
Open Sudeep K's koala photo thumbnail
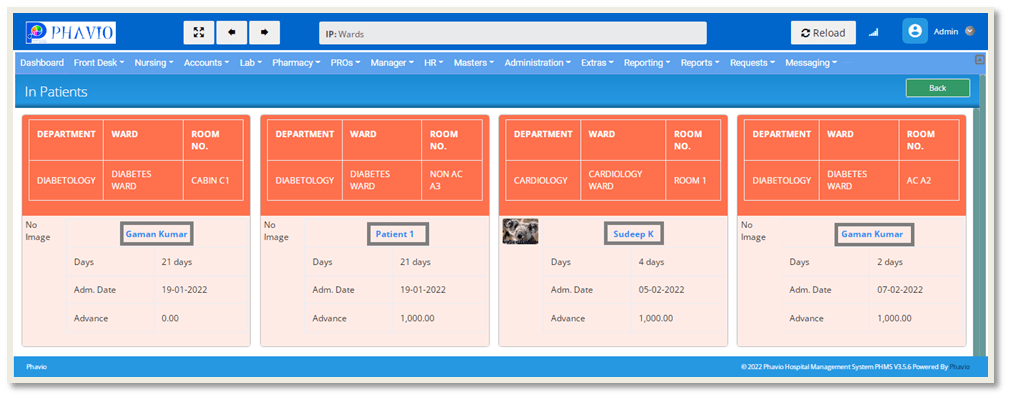(520, 231)
